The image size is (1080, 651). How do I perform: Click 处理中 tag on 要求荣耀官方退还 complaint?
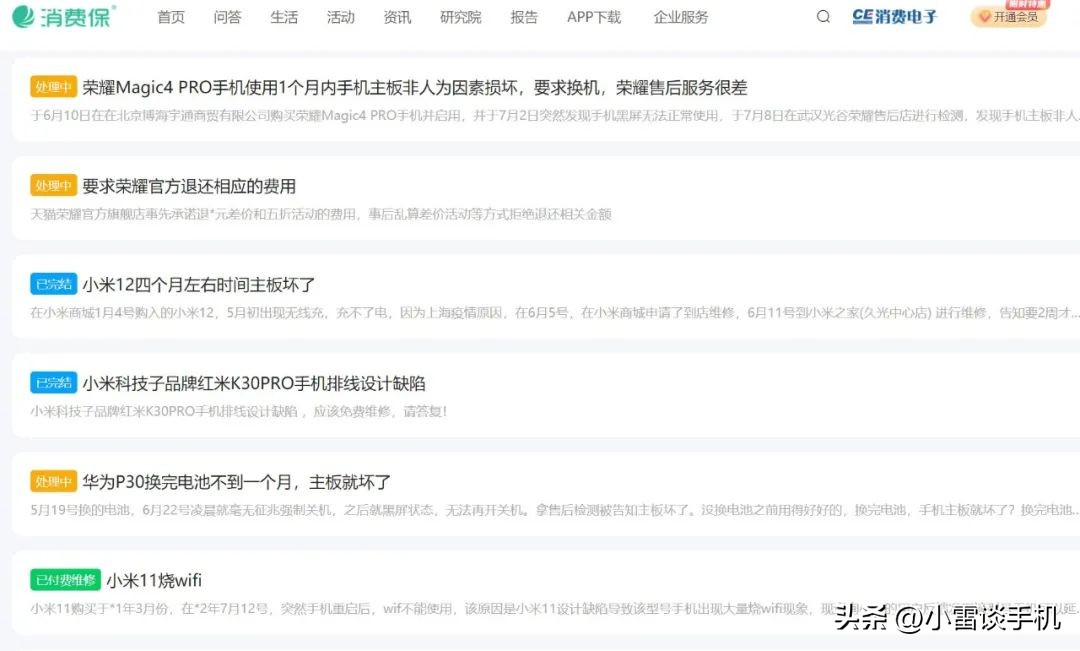pyautogui.click(x=53, y=186)
